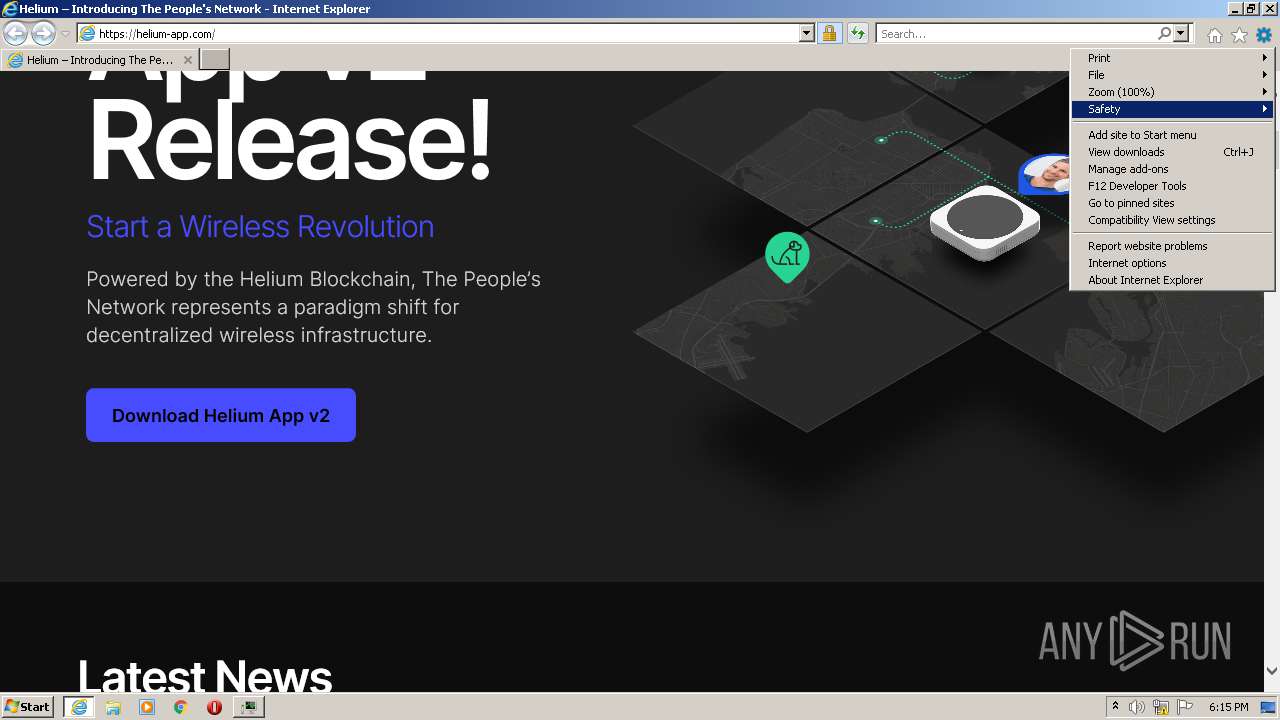This screenshot has width=1280, height=720.
Task: Click Internet Explorer icon on taskbar
Action: pos(78,707)
